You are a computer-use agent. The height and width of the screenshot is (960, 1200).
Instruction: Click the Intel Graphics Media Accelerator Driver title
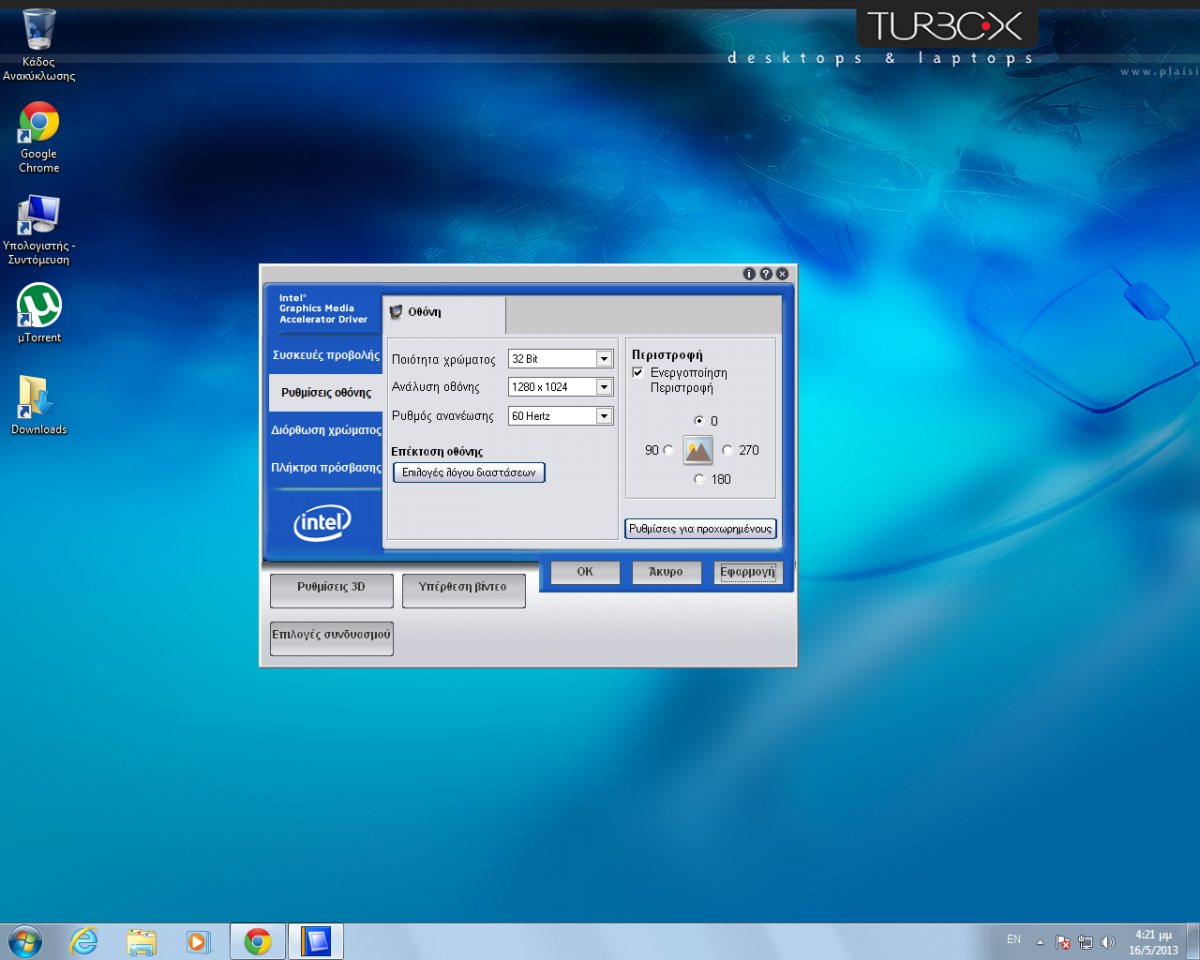(323, 308)
